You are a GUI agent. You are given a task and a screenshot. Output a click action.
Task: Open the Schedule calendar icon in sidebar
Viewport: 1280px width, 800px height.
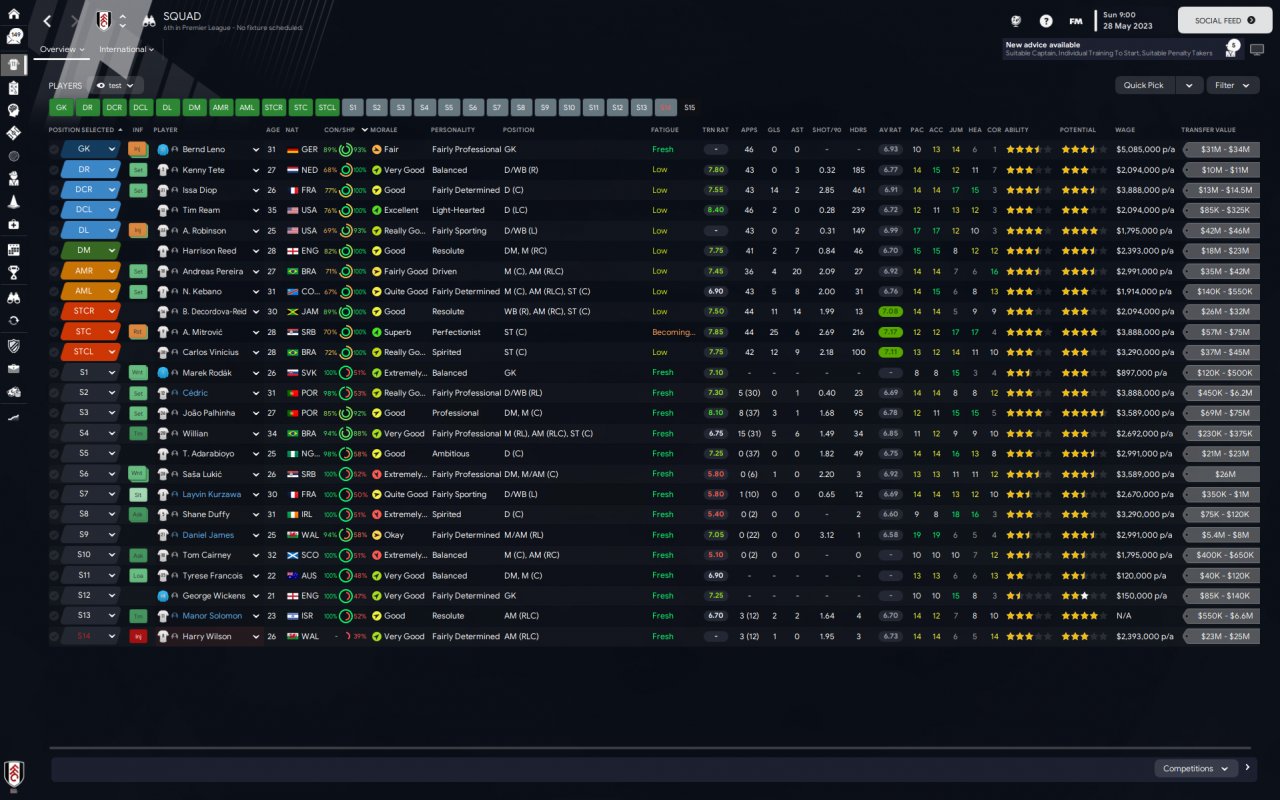(x=14, y=249)
